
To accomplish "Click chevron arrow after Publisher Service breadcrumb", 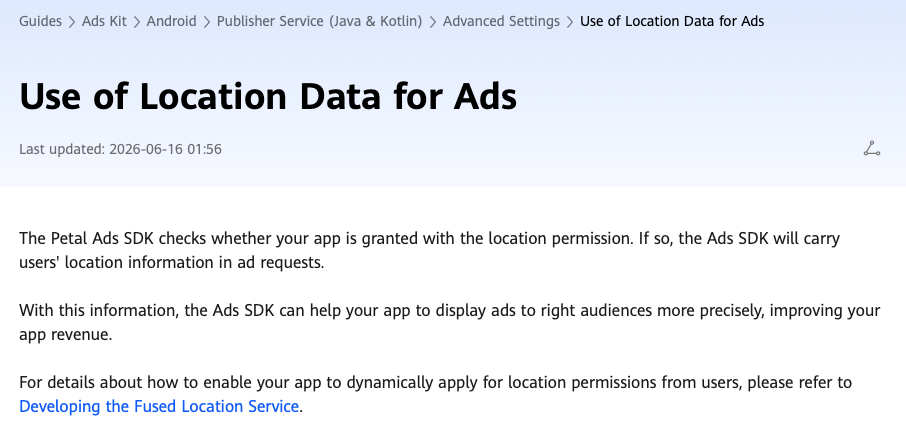I will coord(433,22).
